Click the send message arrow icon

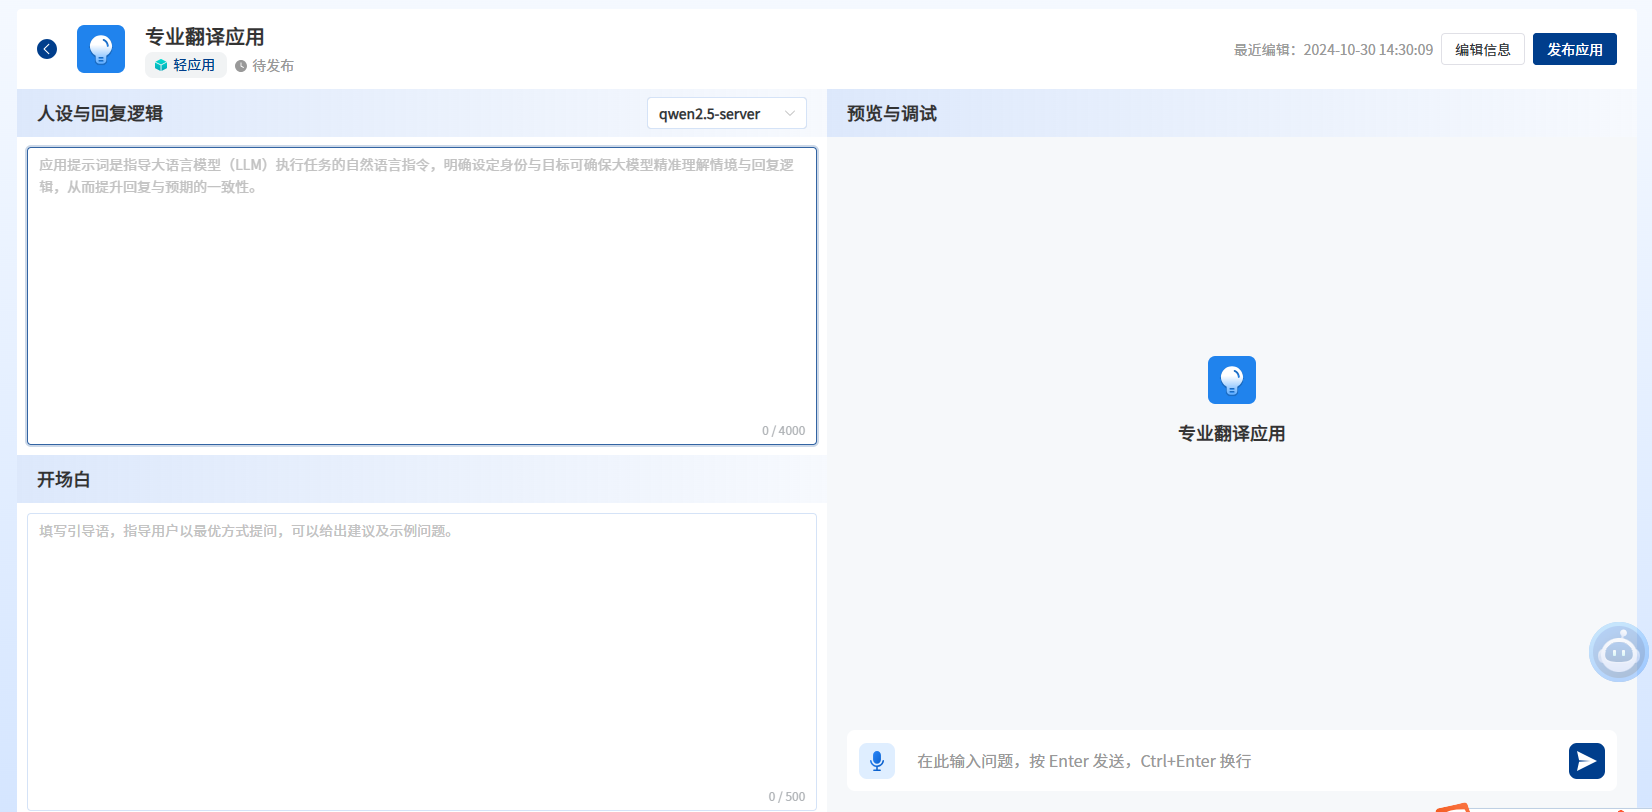point(1586,761)
